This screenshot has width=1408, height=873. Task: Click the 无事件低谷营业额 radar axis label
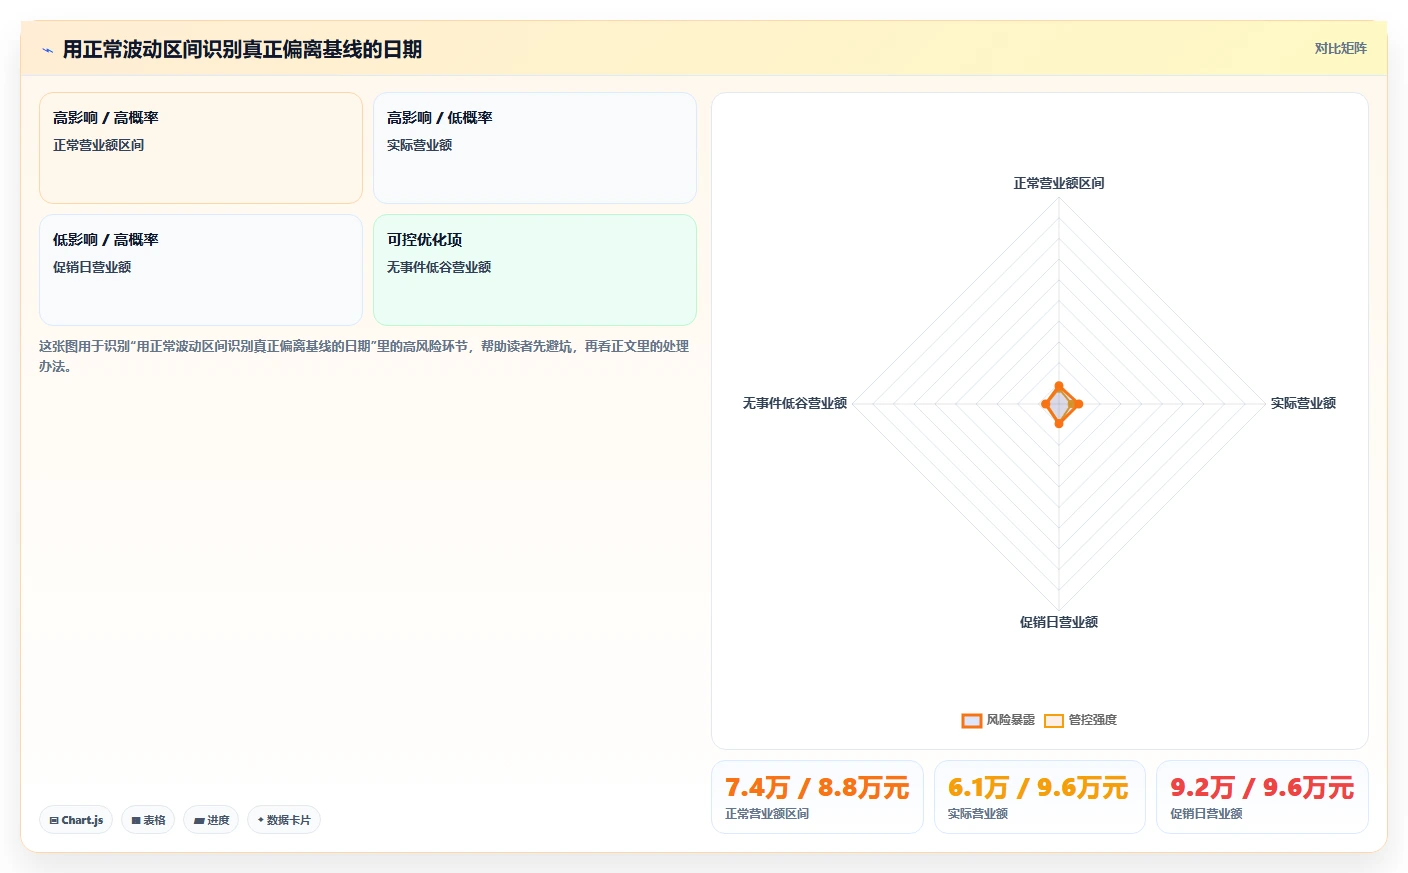click(x=795, y=403)
